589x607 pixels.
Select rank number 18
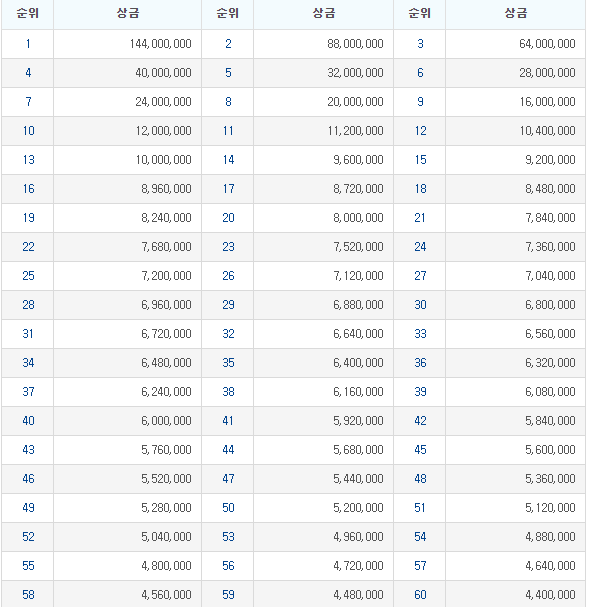point(420,189)
